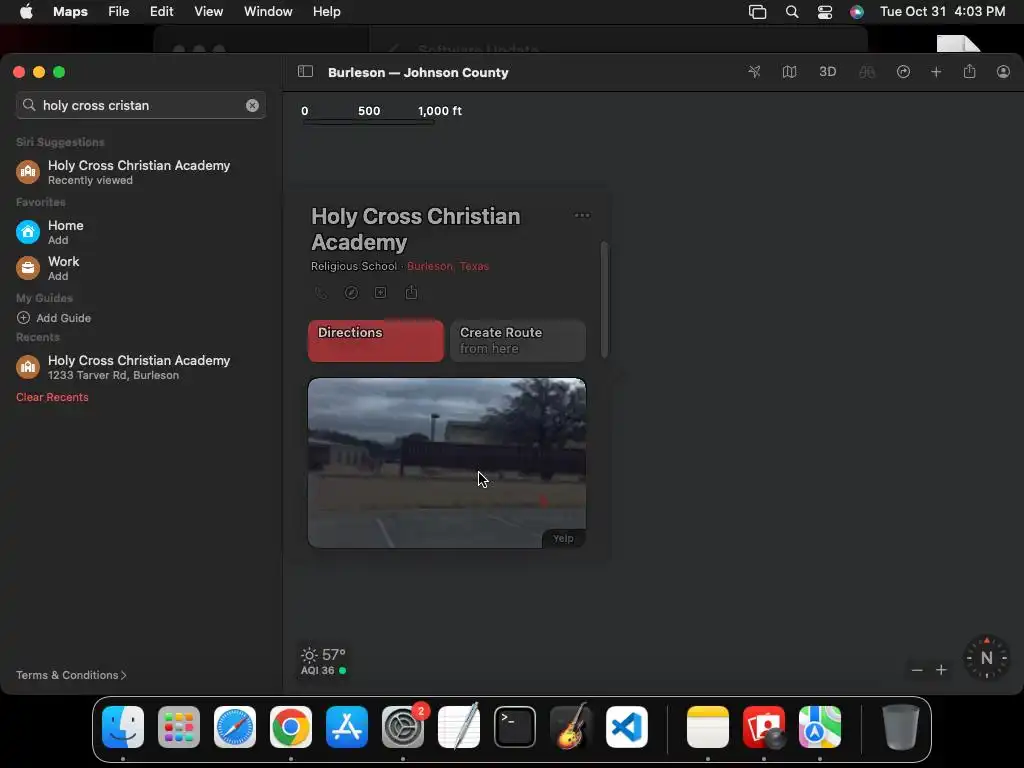The image size is (1024, 768).
Task: Open Terminal from the Dock
Action: click(515, 727)
